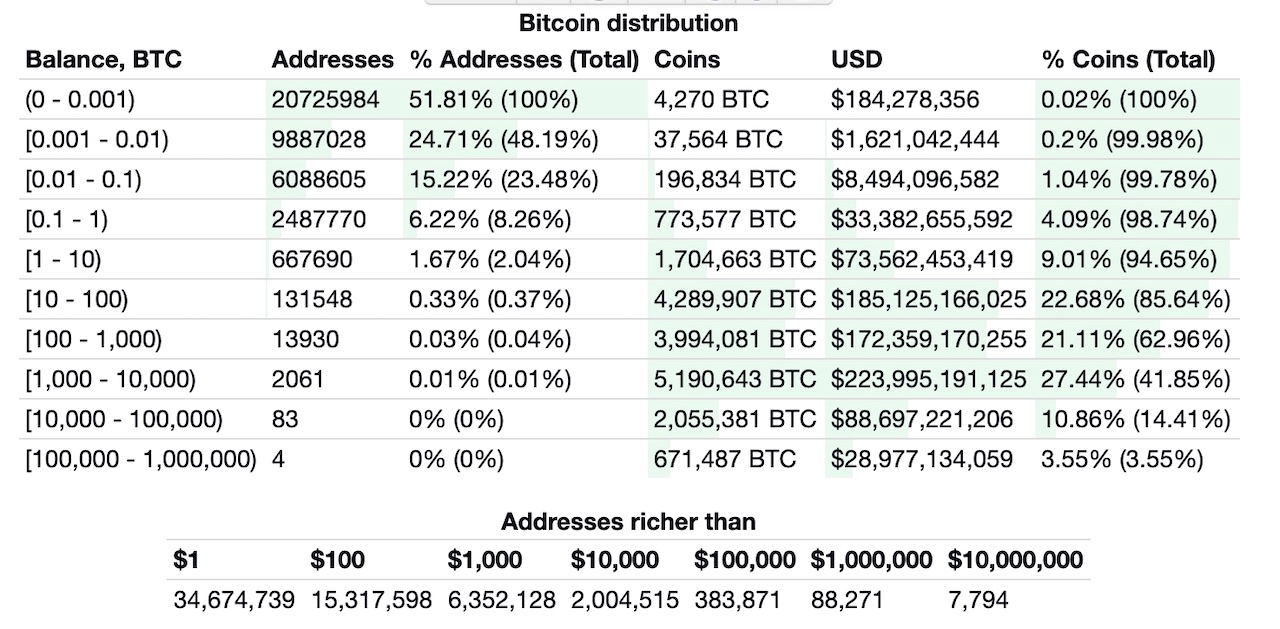Select the (0 - 0.001) balance row label
This screenshot has width=1280, height=629.
pos(80,100)
